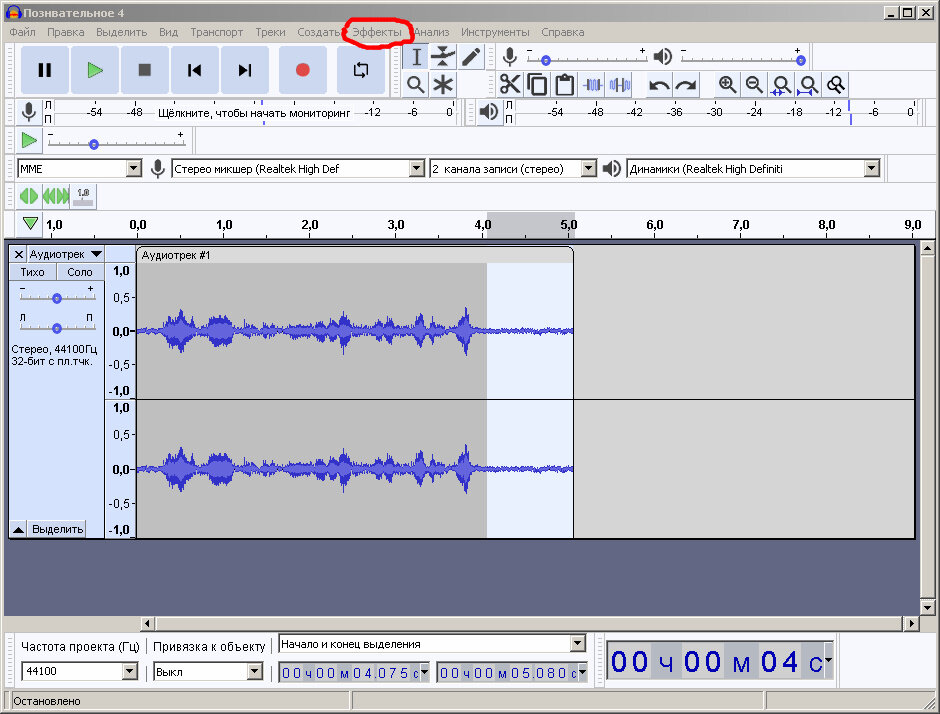Screen dimensions: 940x714
Task: Click 'Щёлкните, чтобы начать мониторинг' meter
Action: pos(254,113)
